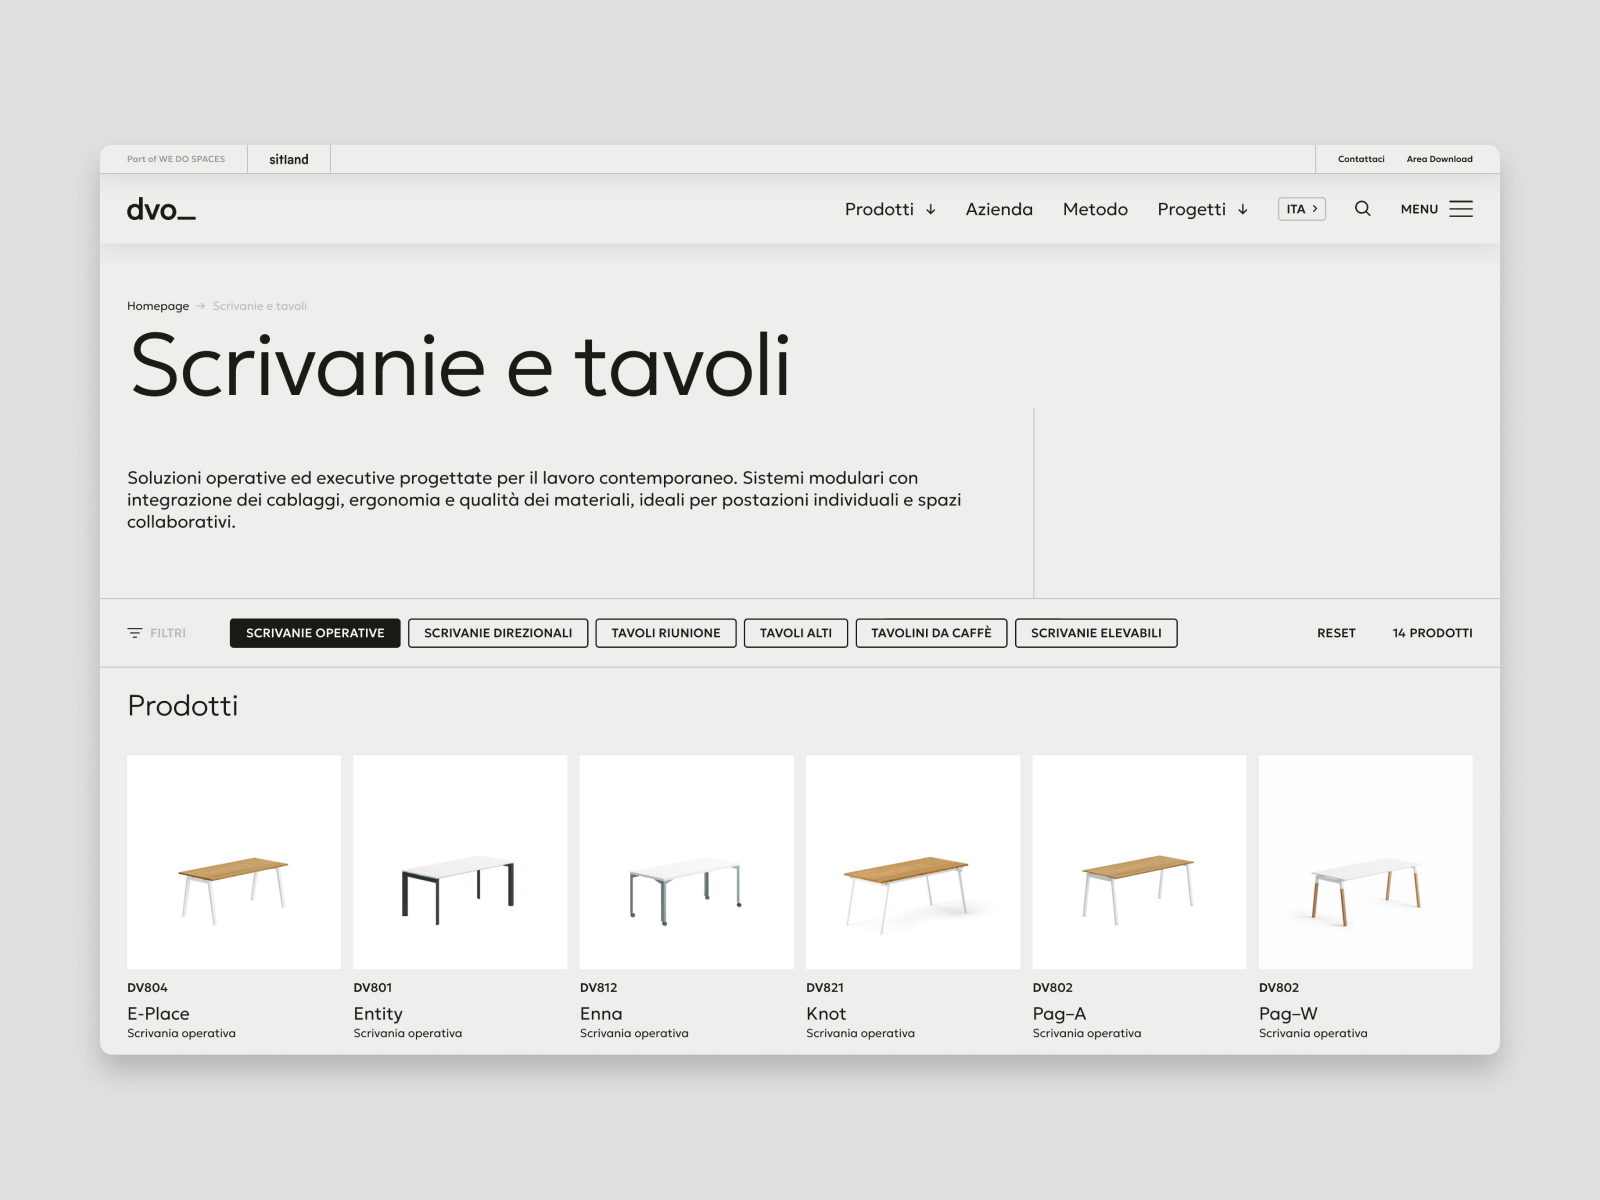Screen dimensions: 1600x1200
Task: Toggle the Tavolini da Caffè filter
Action: pyautogui.click(x=931, y=633)
